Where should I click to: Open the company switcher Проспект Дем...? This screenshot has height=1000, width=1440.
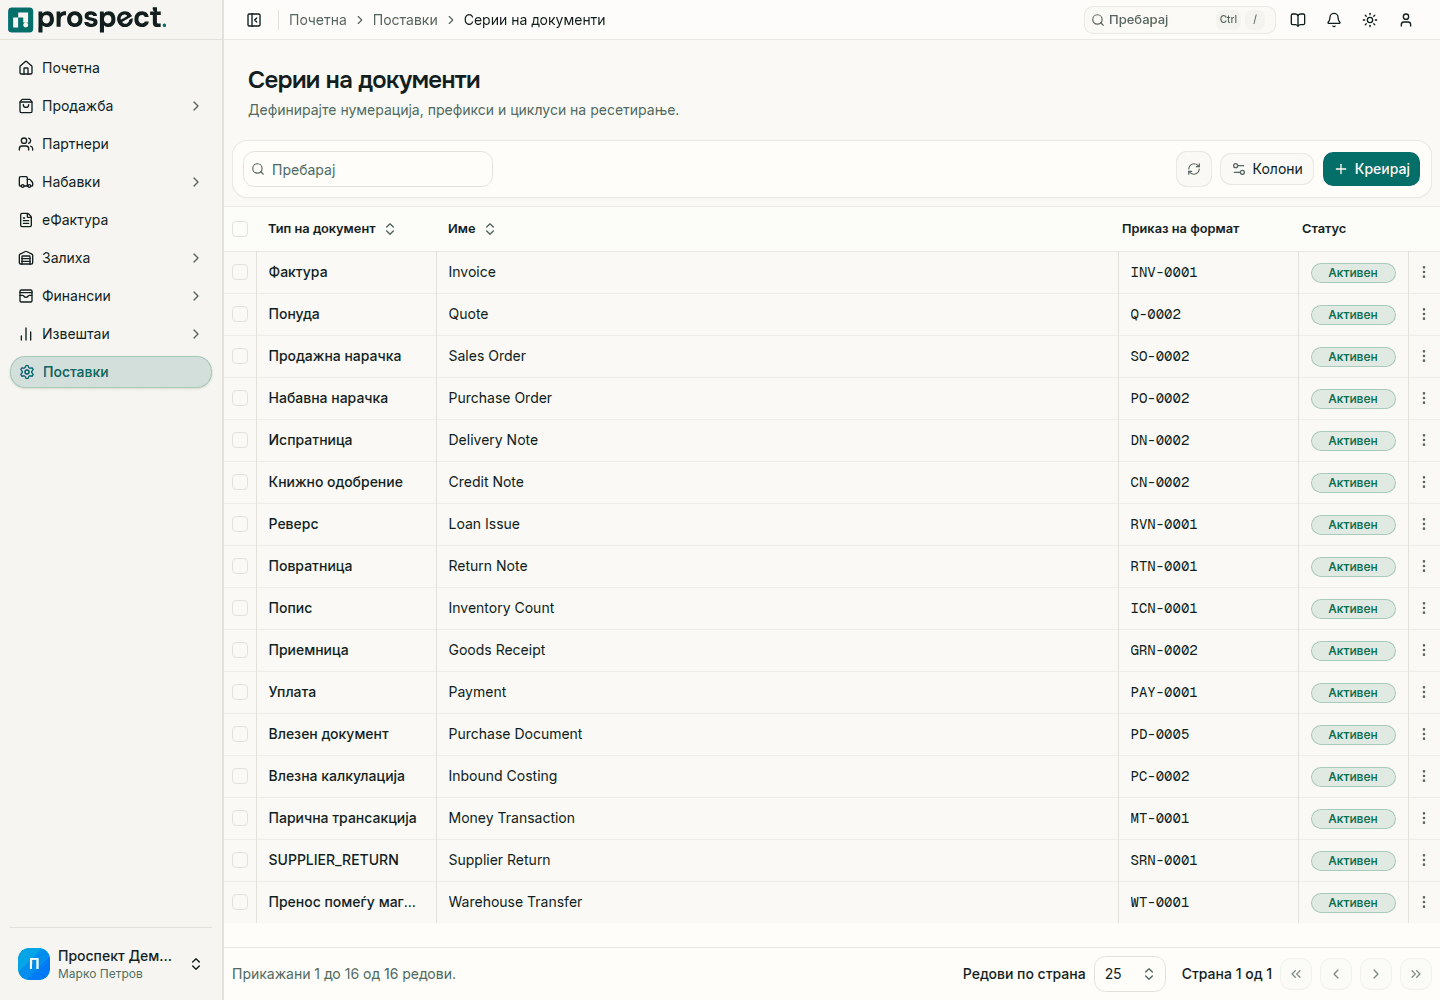[111, 964]
